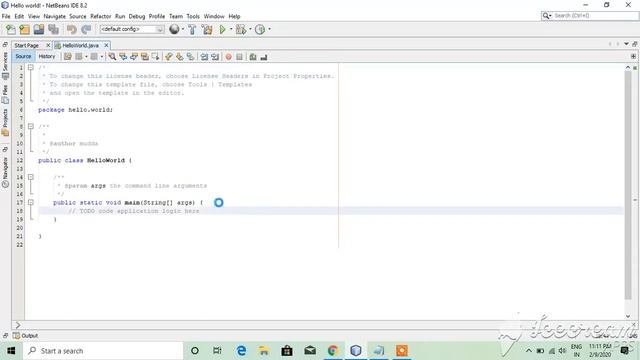Click the Find Next Occurrence icon
The height and width of the screenshot is (360, 640).
coord(134,57)
